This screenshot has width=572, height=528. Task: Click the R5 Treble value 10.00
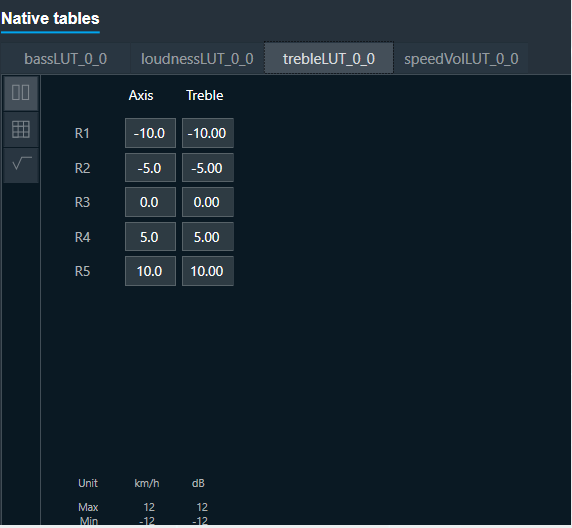pos(208,271)
